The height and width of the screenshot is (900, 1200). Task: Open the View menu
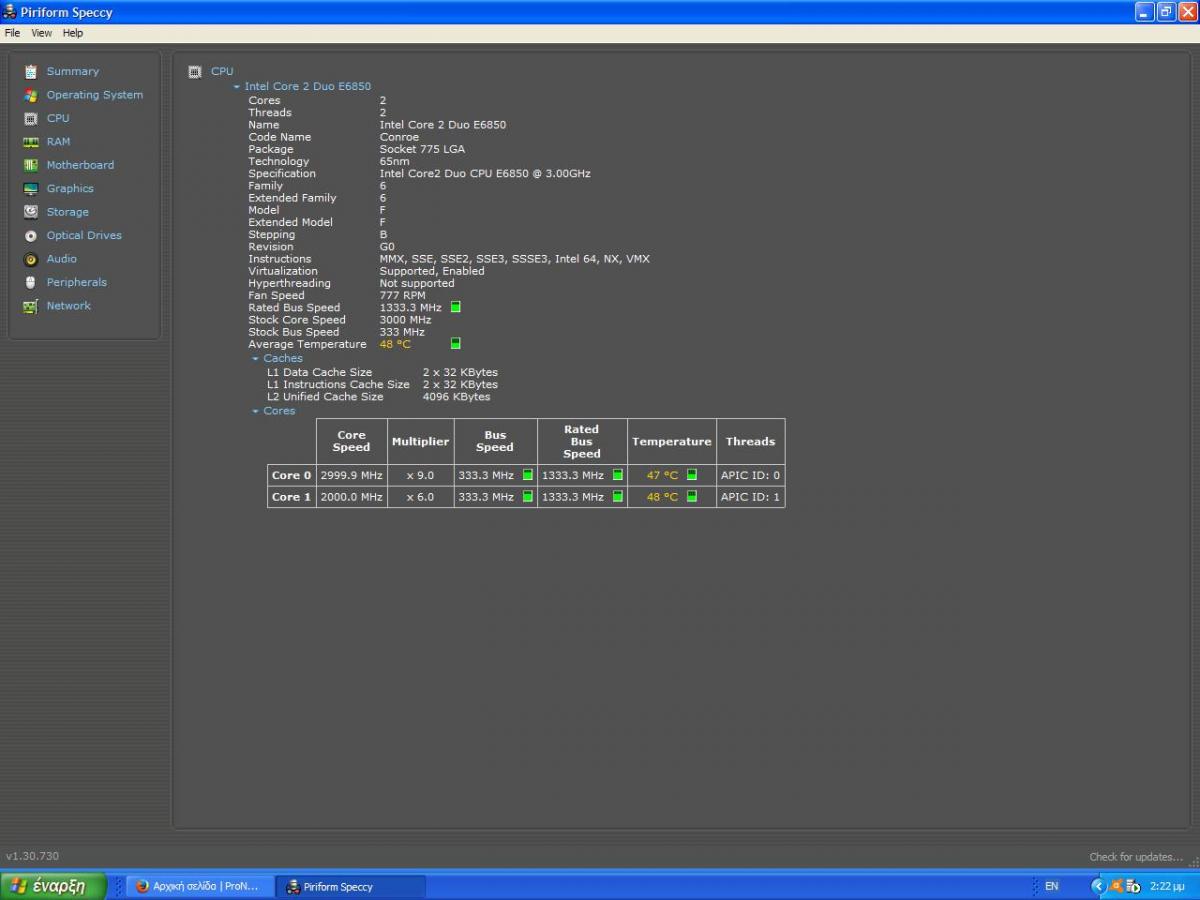(41, 33)
